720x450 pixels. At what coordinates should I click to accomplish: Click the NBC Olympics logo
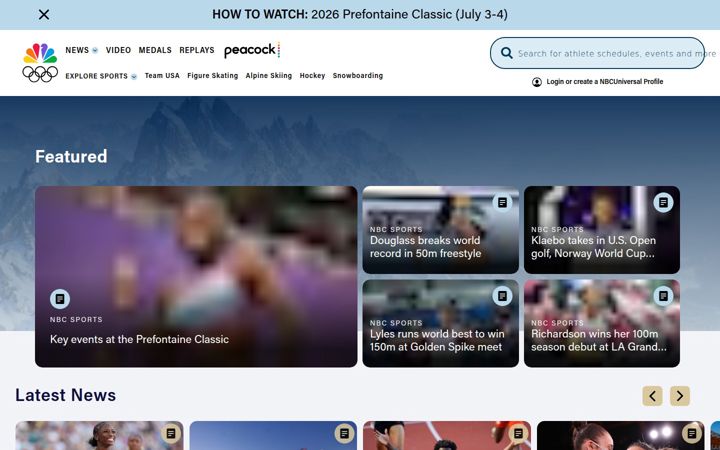(x=40, y=62)
